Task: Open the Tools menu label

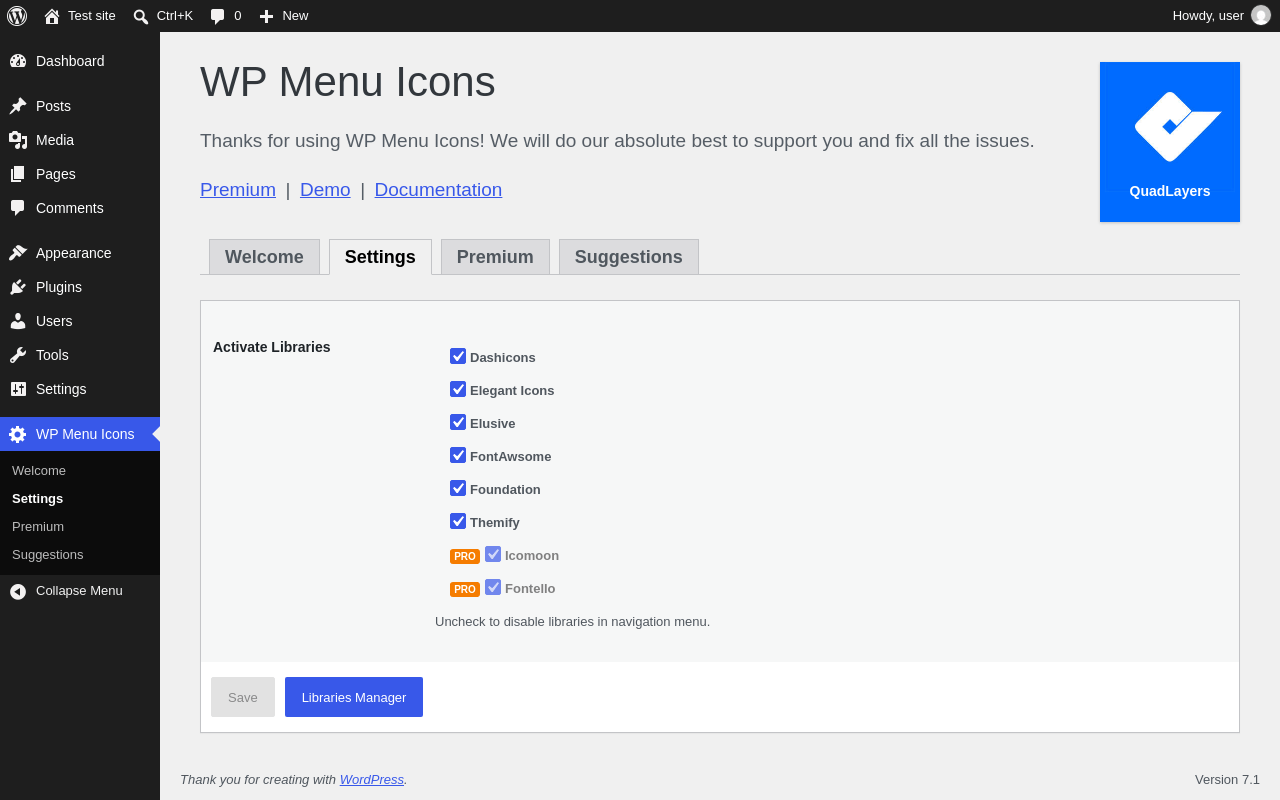Action: pos(52,355)
